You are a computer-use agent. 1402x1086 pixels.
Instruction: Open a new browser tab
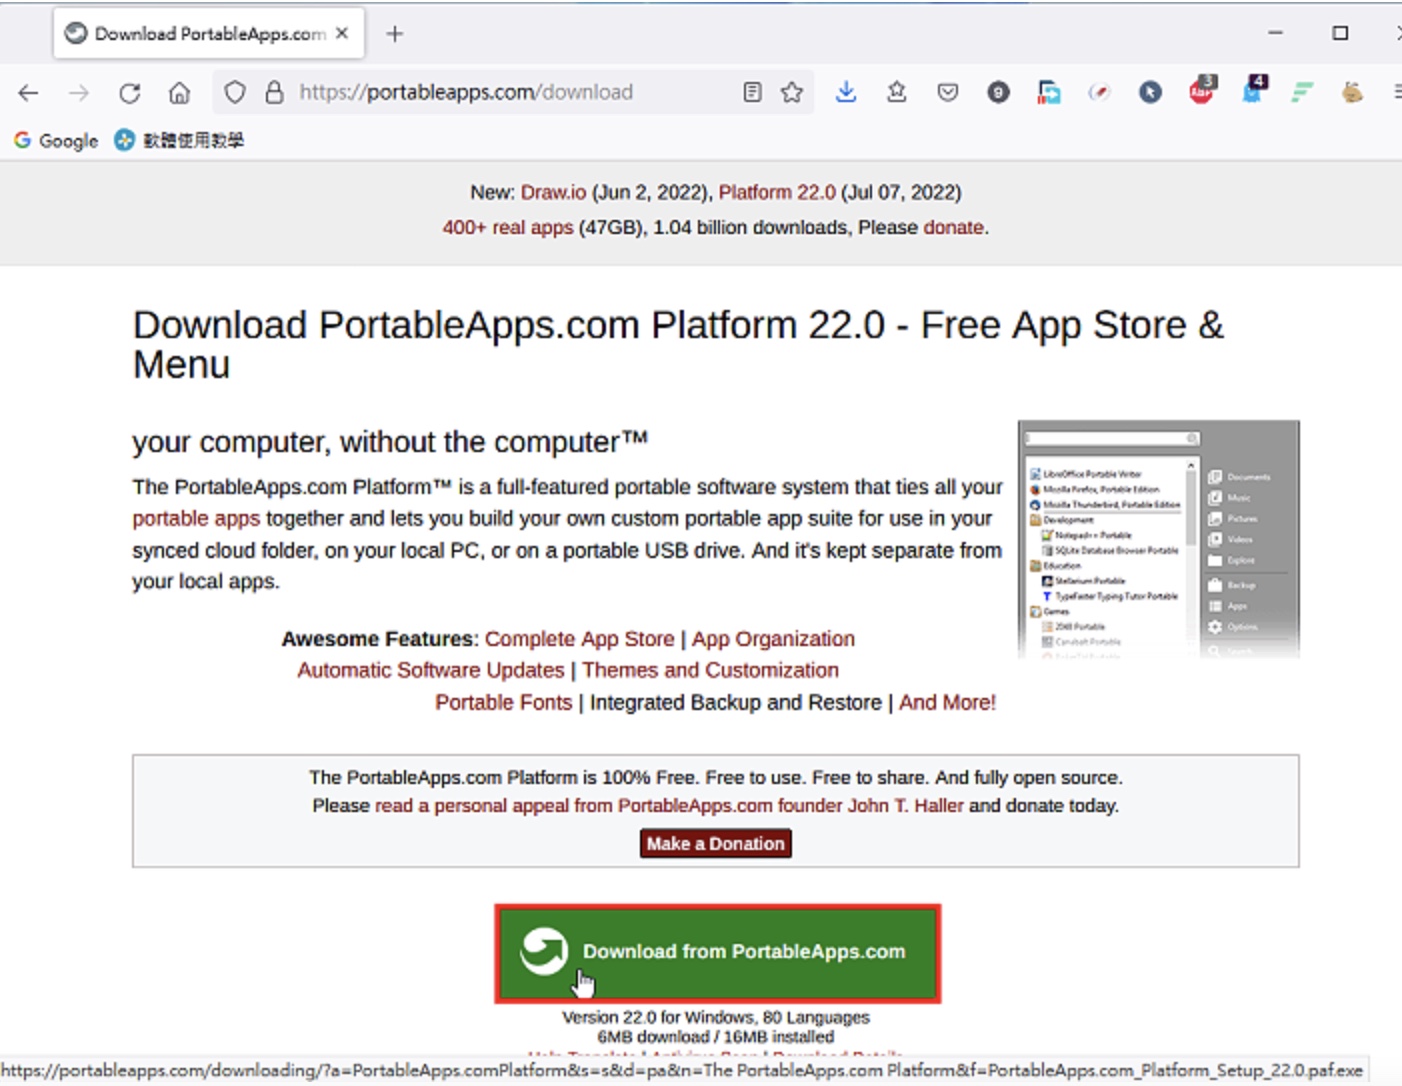(x=395, y=34)
